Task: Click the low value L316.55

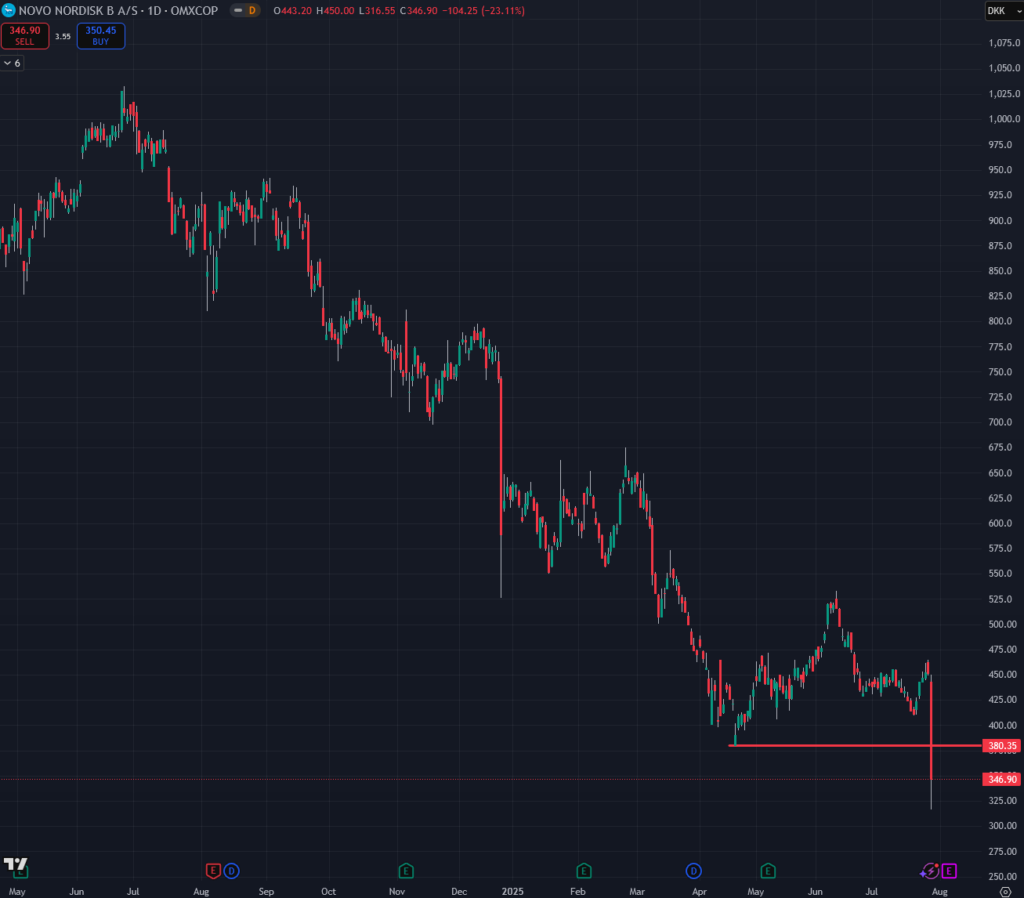Action: point(377,10)
